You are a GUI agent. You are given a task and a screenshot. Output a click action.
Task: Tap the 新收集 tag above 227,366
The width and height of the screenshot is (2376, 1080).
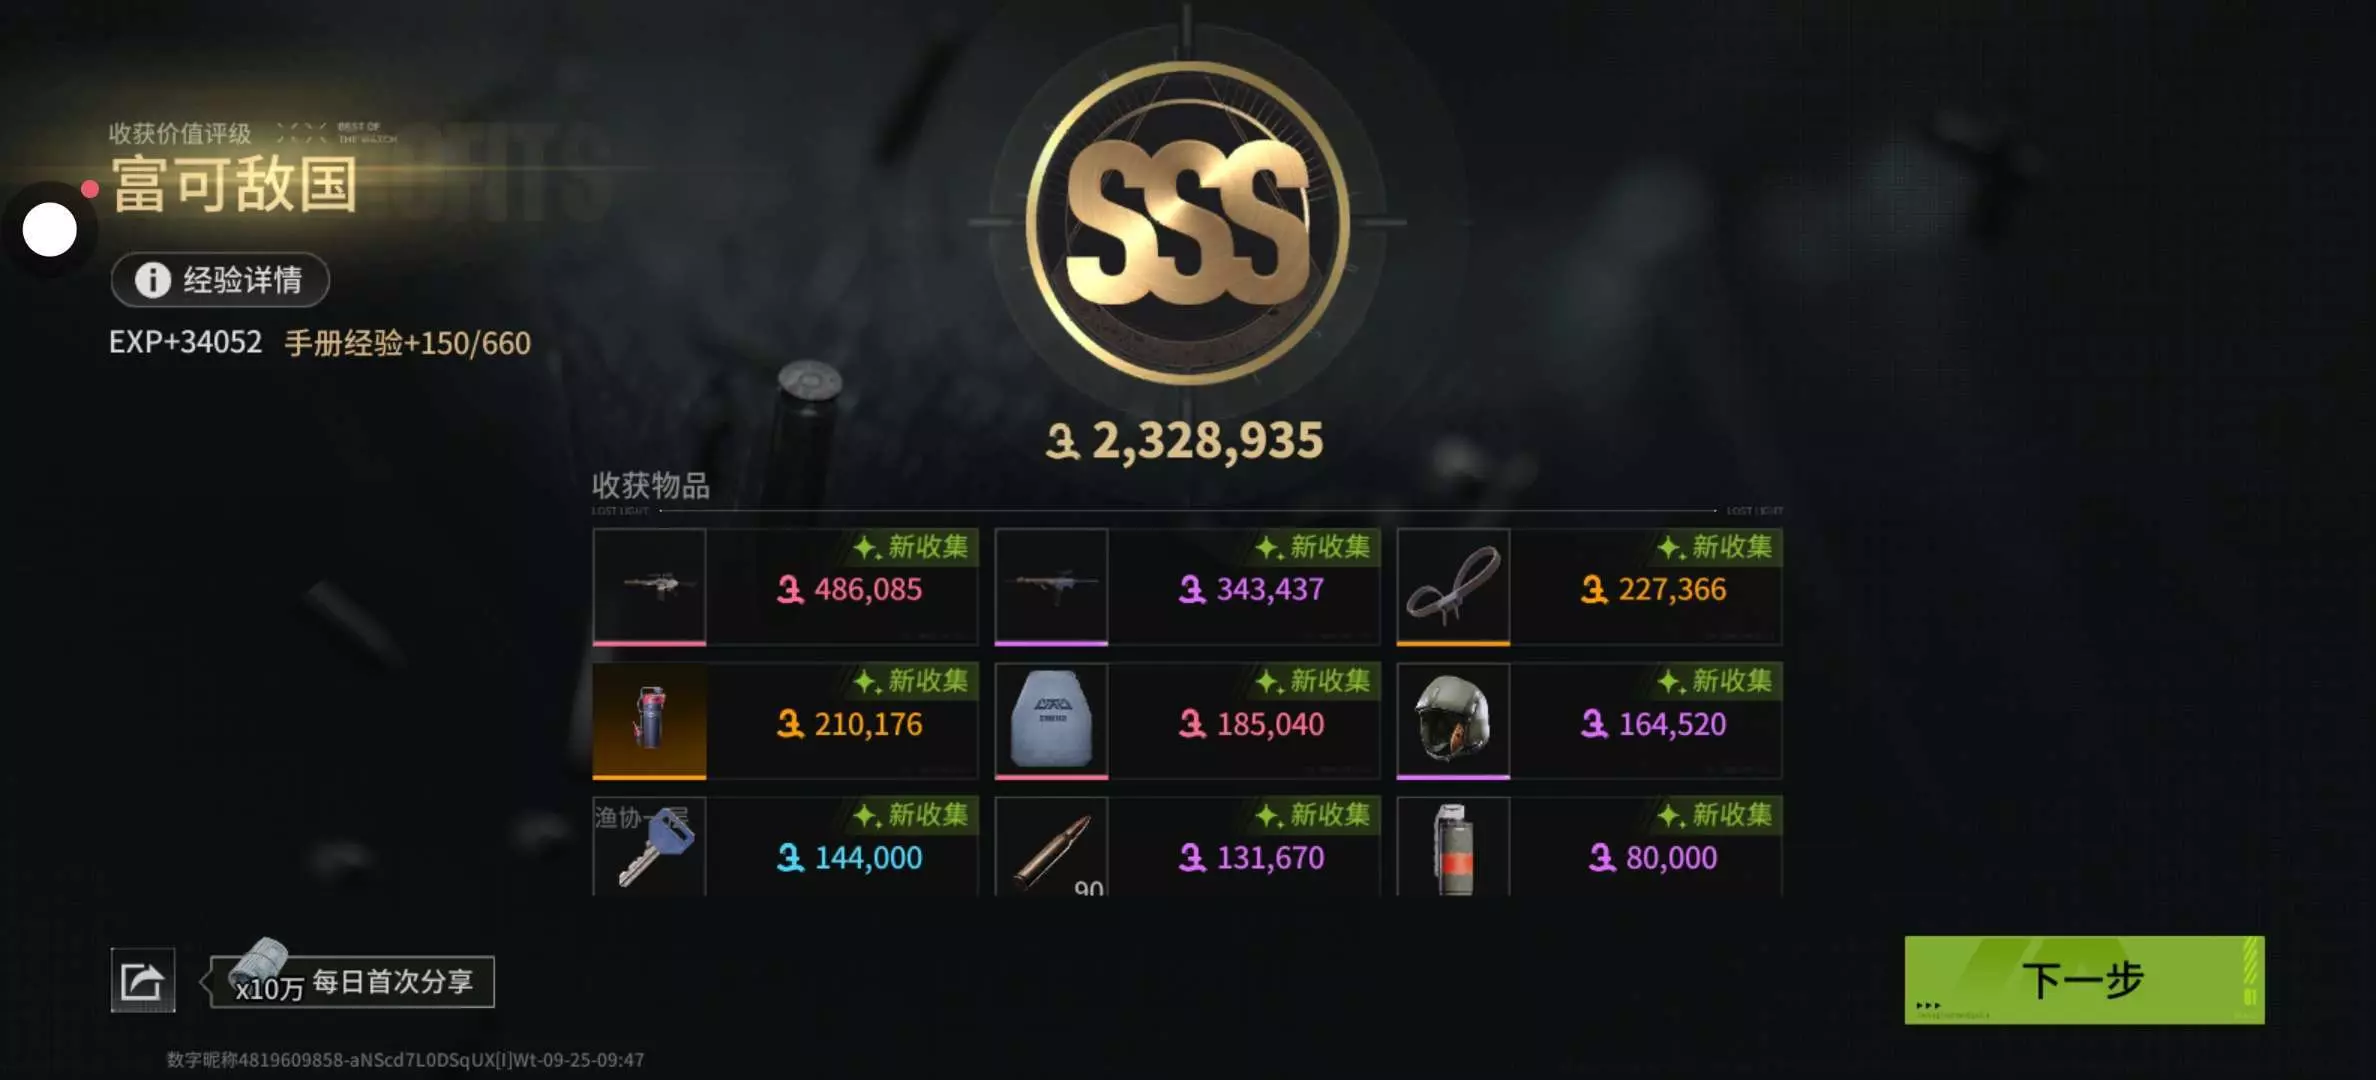pos(1716,547)
